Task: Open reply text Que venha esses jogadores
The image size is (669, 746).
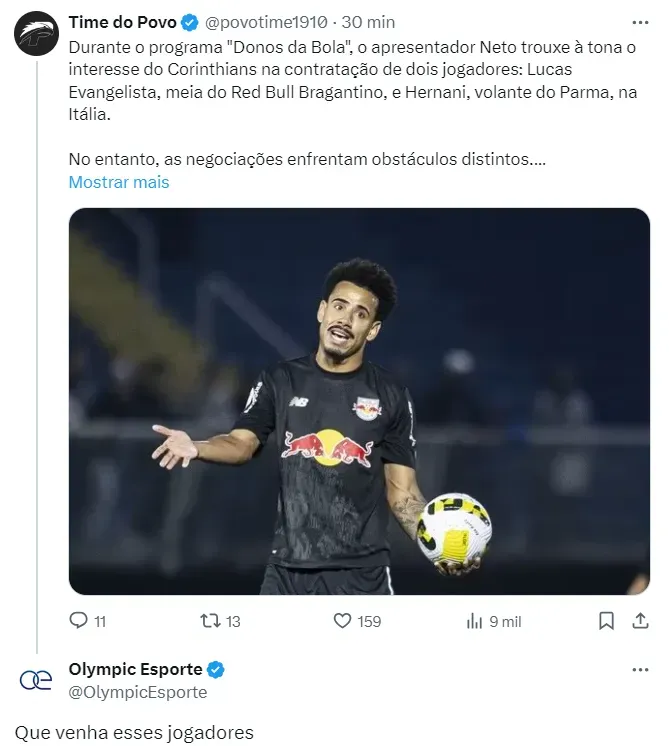Action: (x=134, y=733)
